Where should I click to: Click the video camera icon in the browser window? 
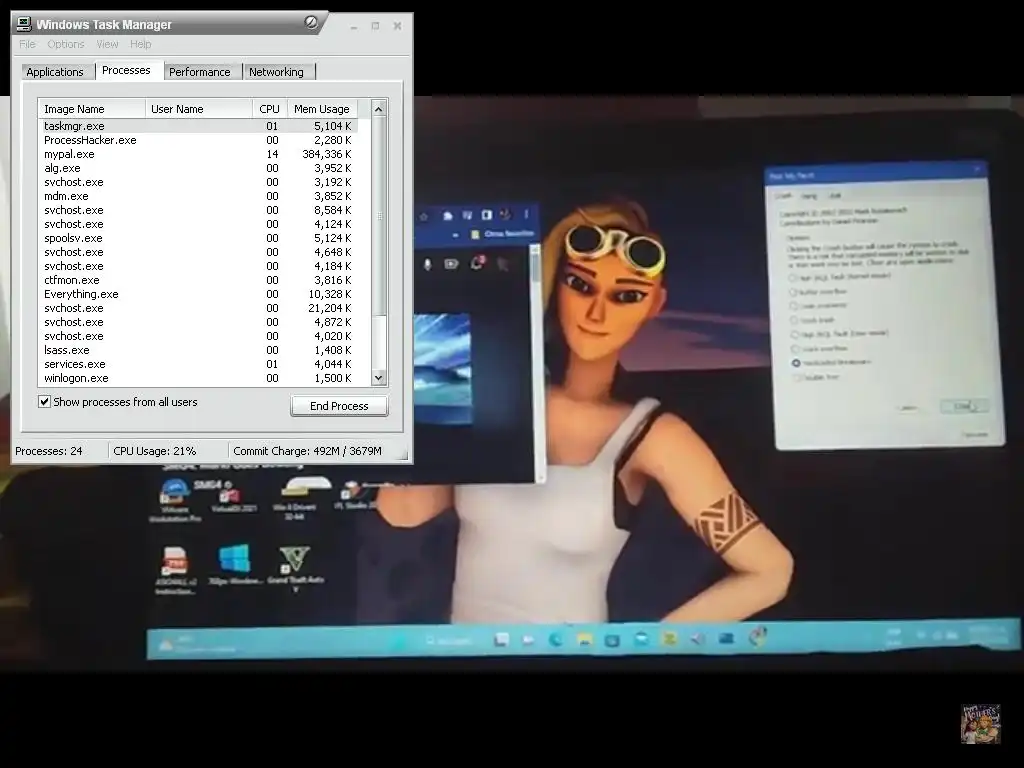click(x=451, y=264)
